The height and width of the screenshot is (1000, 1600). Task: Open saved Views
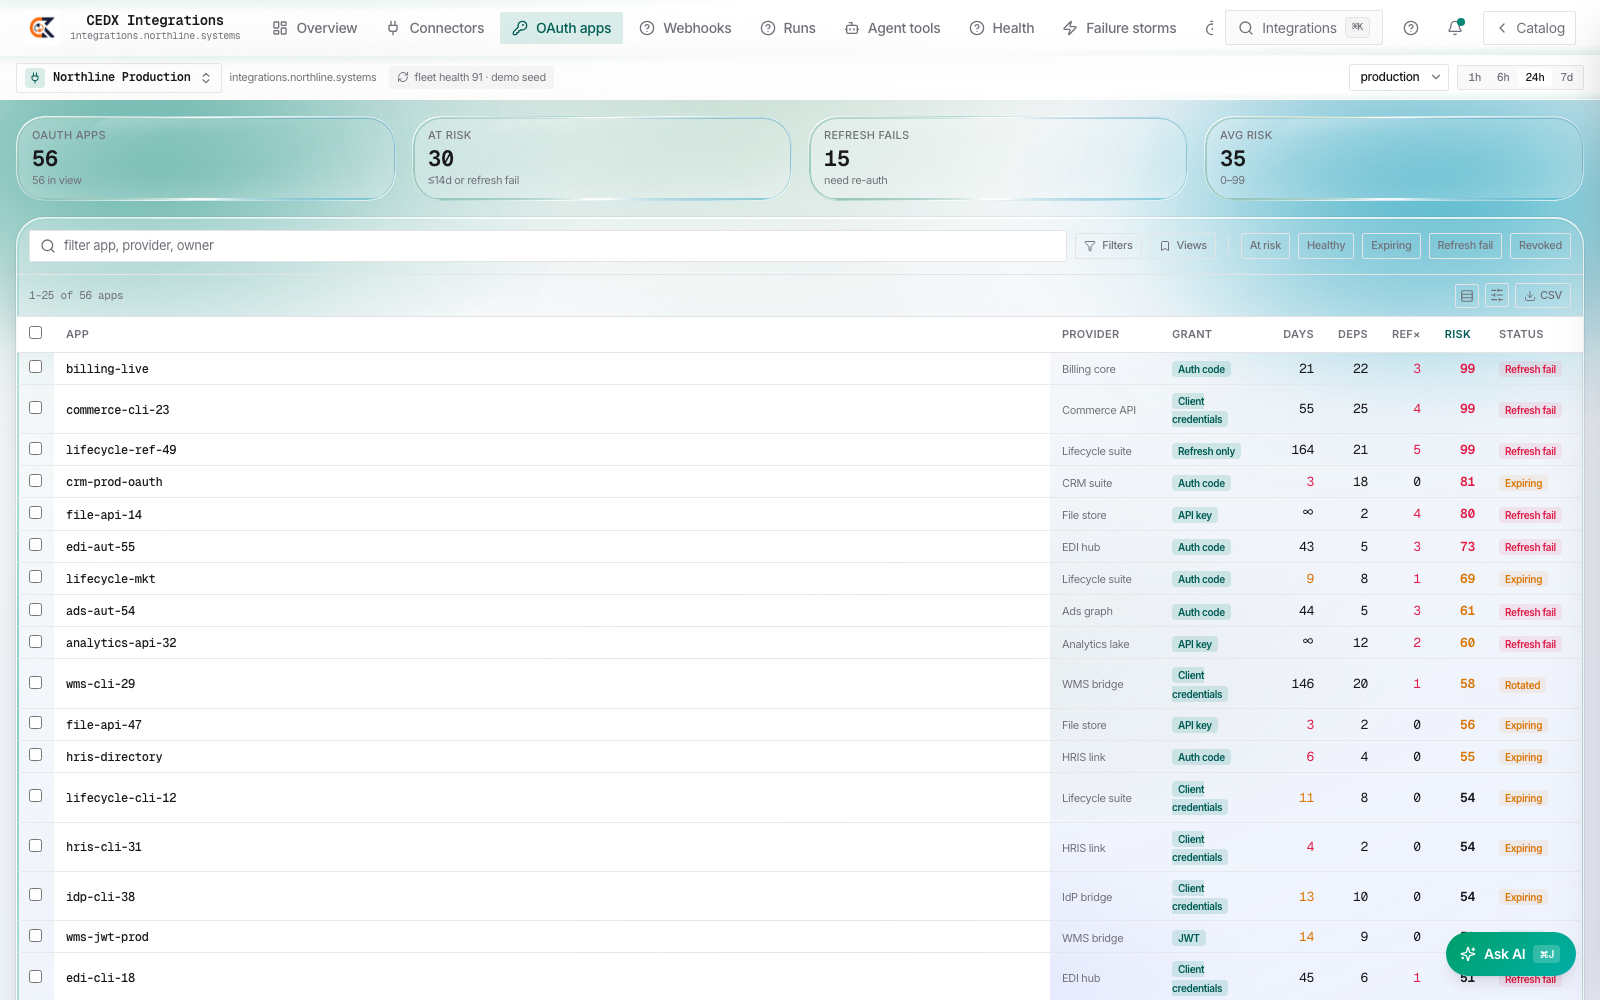point(1183,246)
